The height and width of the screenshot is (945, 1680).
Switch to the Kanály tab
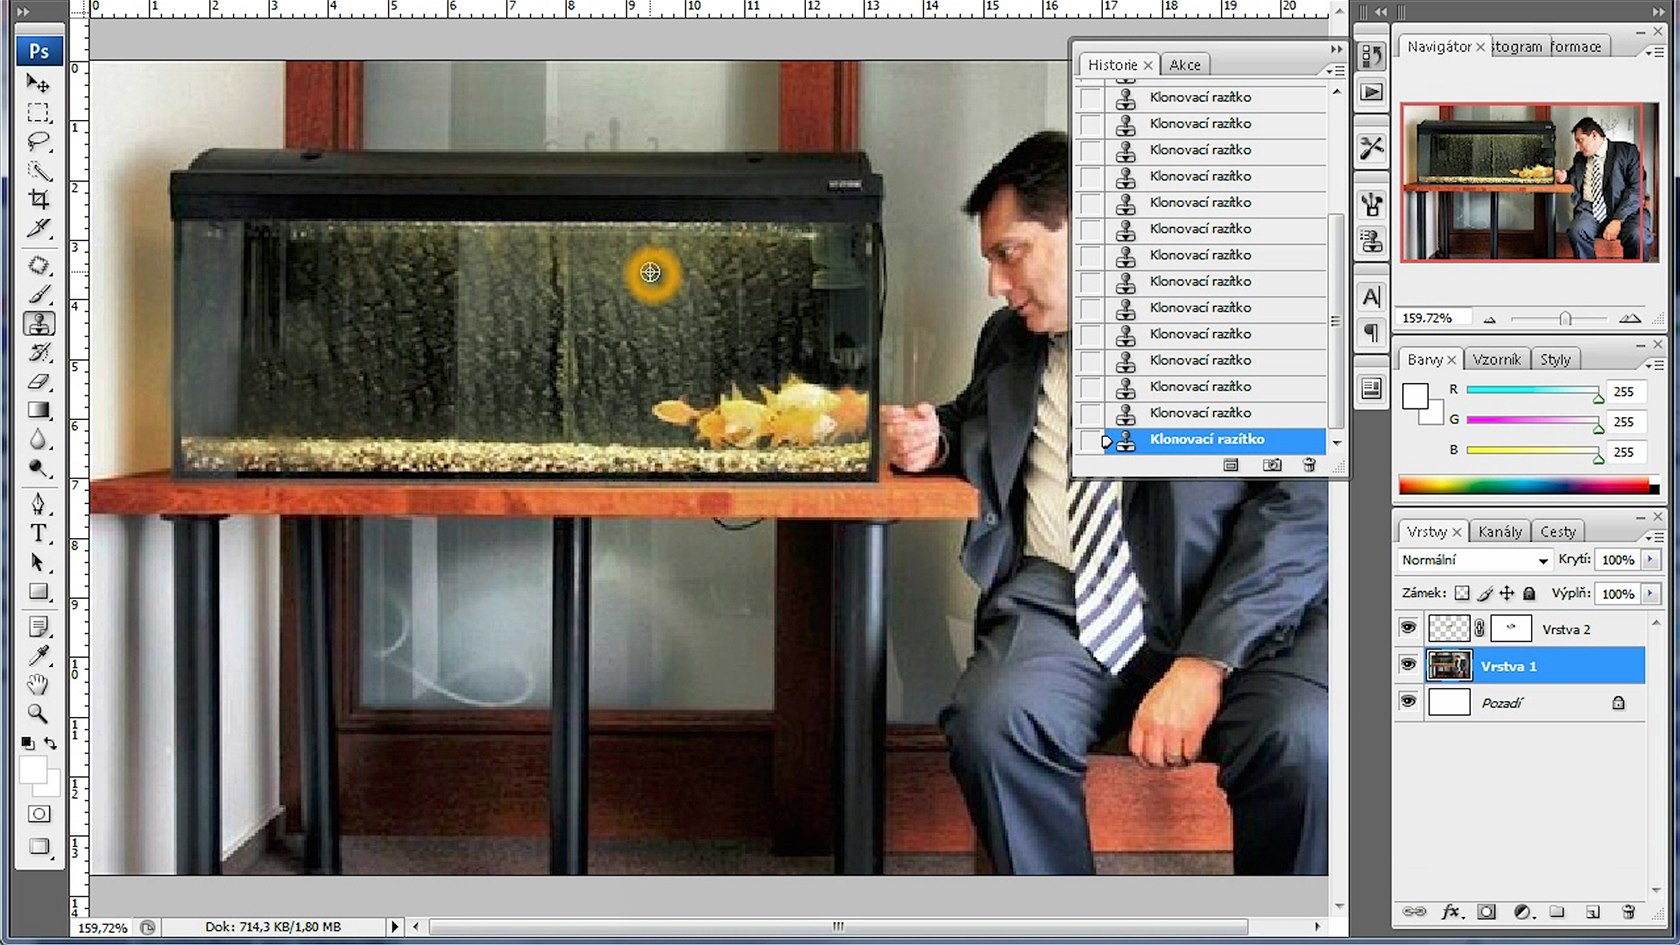[1499, 532]
